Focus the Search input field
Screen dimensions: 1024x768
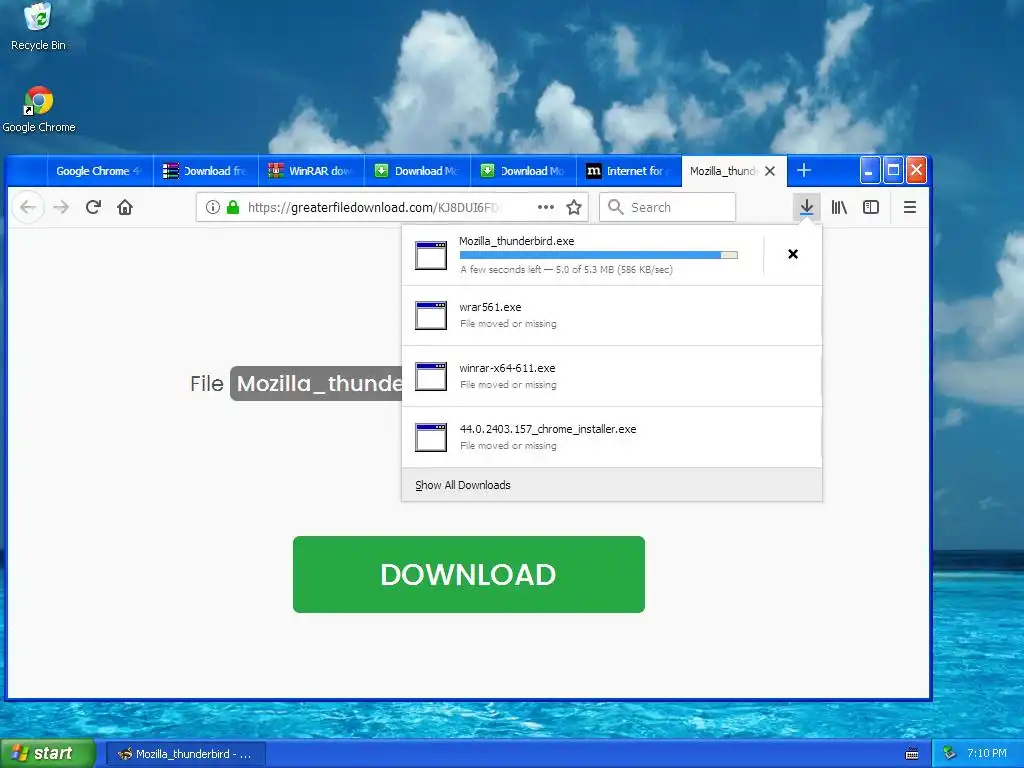pos(667,208)
